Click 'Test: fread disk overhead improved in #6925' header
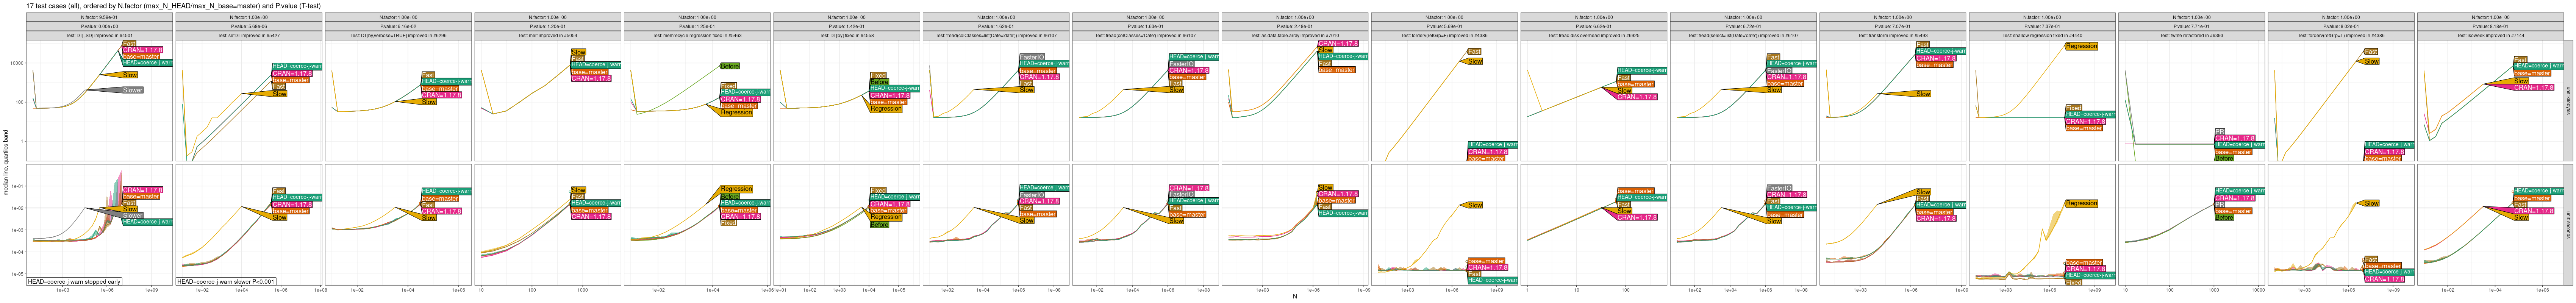 1594,35
